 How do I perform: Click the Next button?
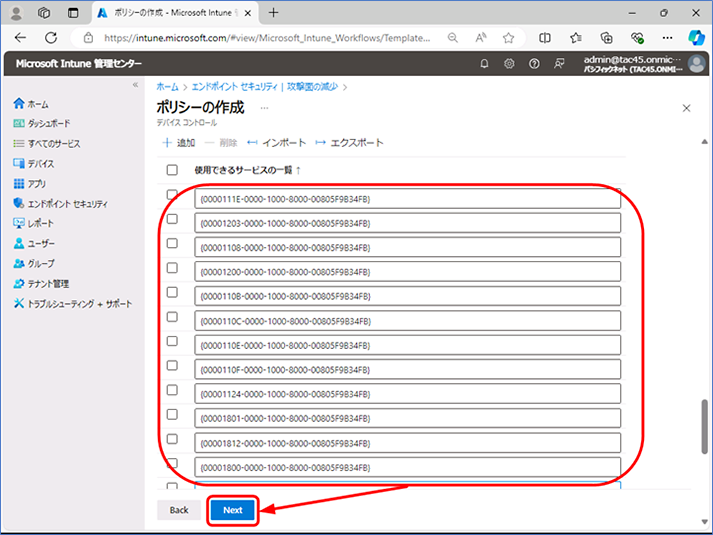point(233,510)
